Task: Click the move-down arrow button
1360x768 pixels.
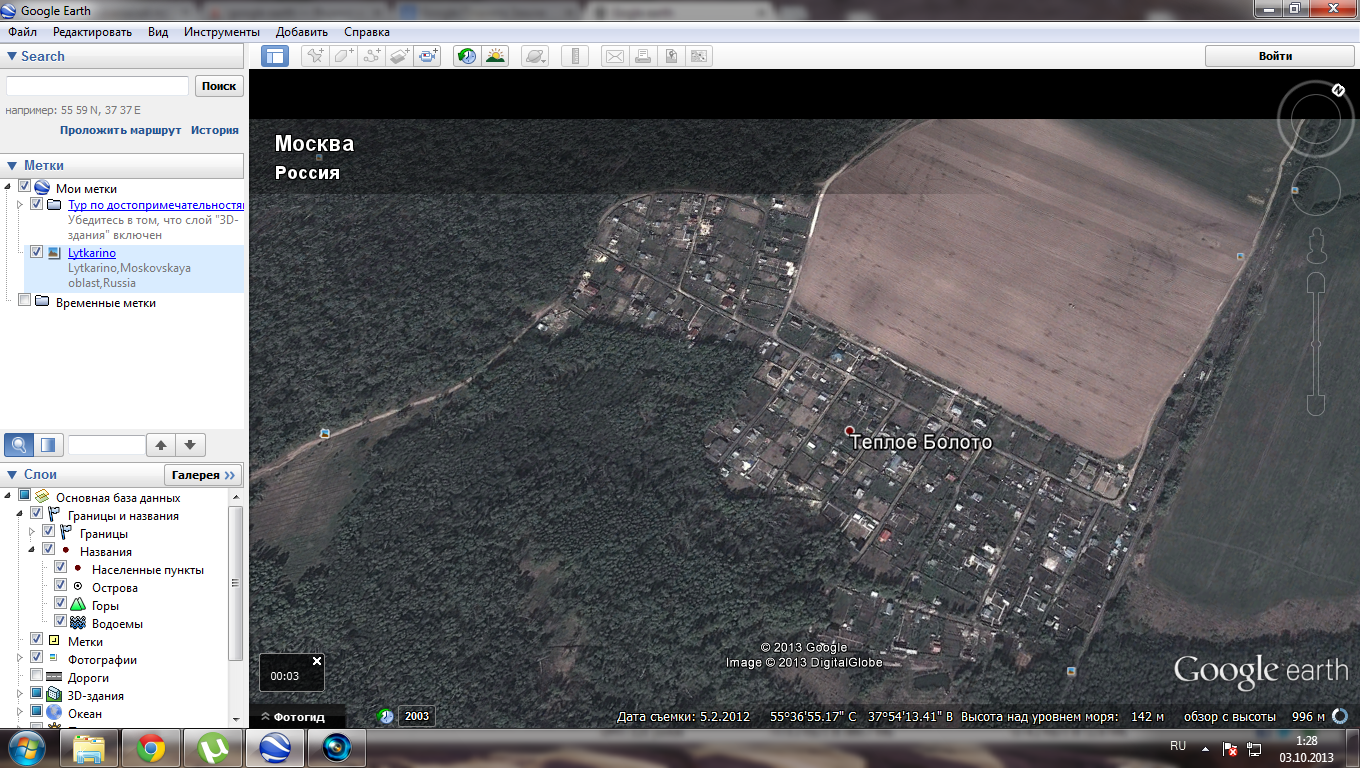Action: coord(191,445)
